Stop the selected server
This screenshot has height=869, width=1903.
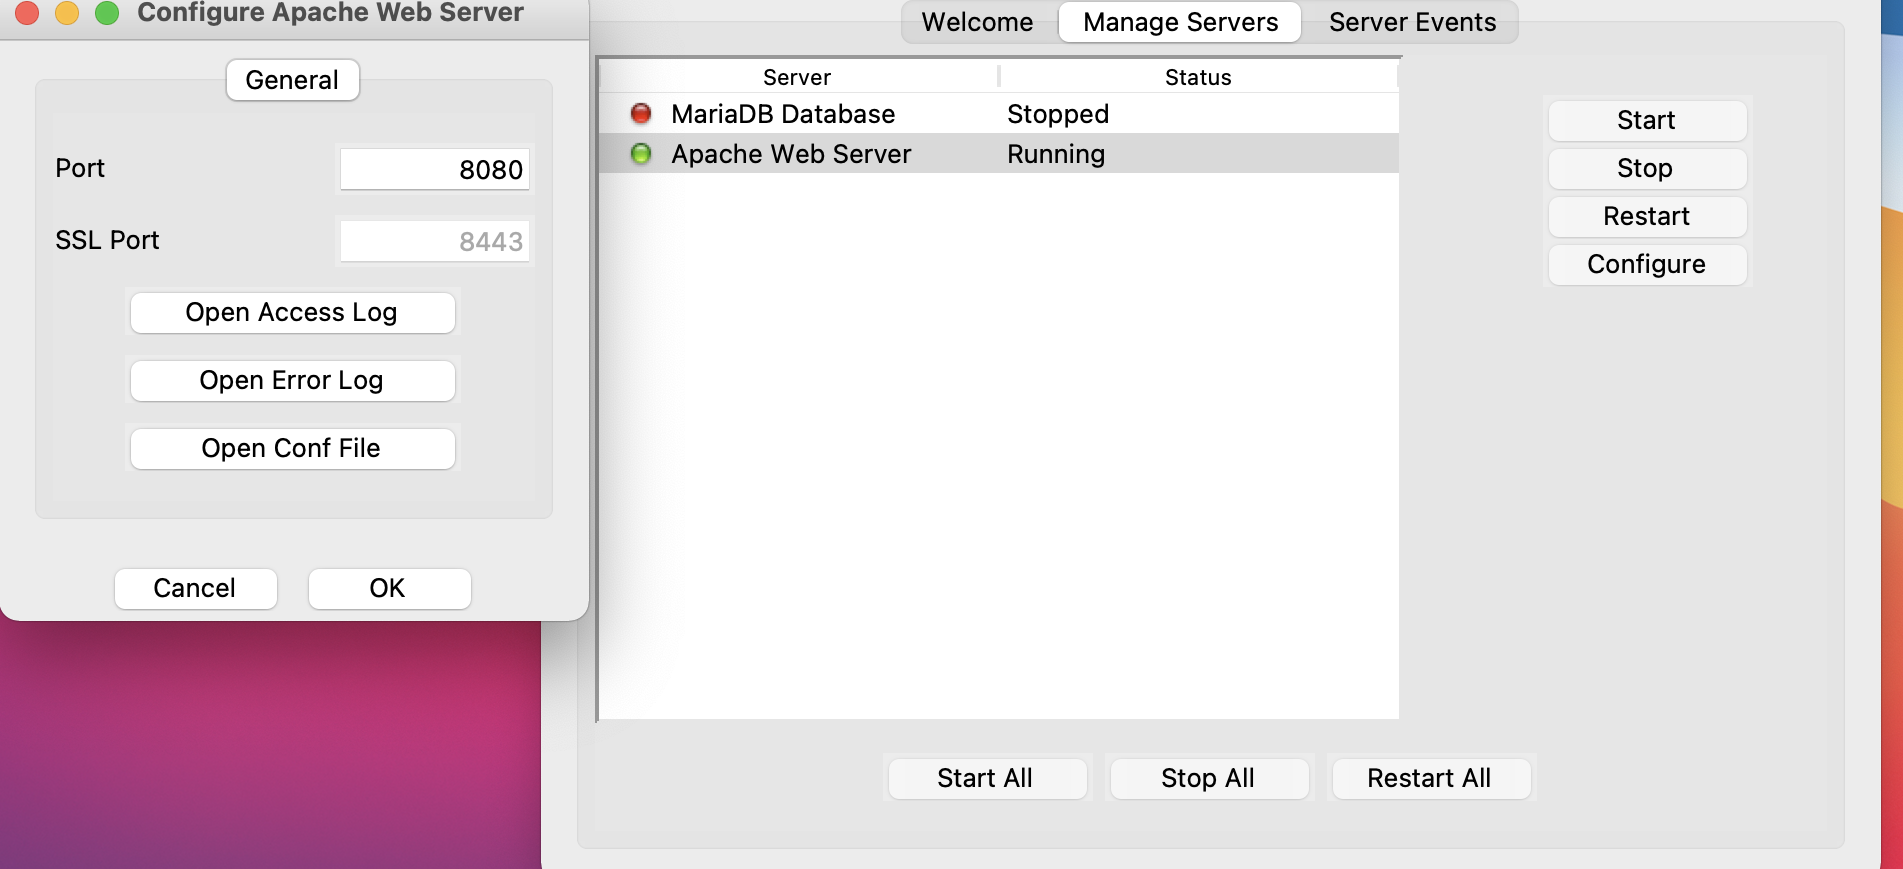(1647, 168)
